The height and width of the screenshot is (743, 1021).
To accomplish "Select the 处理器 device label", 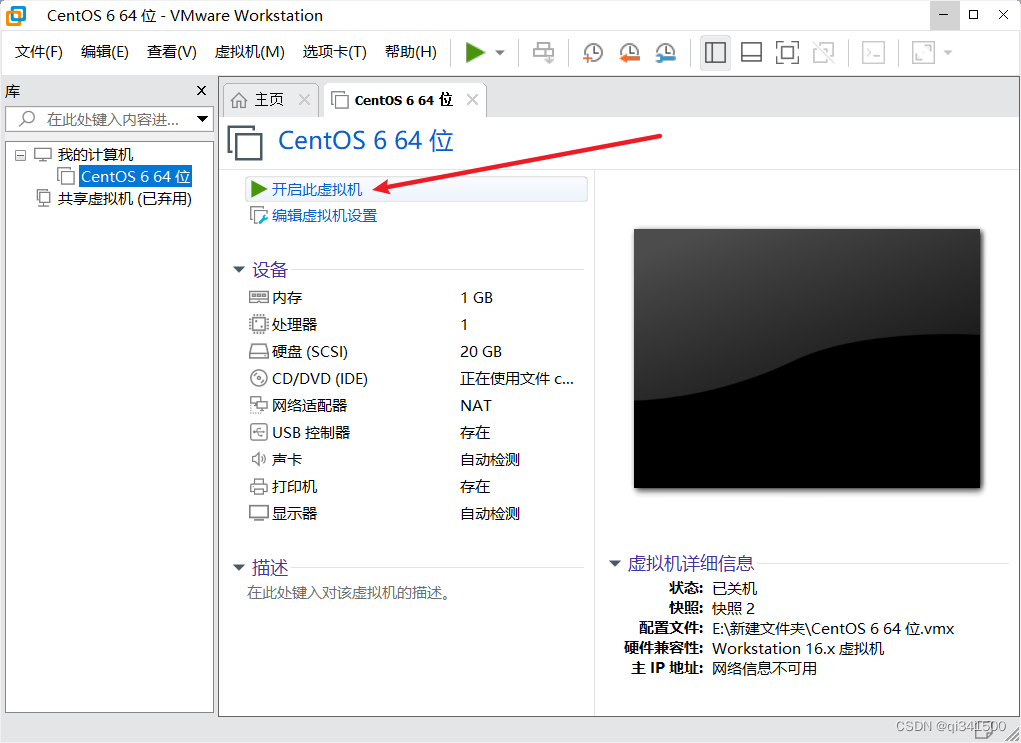I will point(294,324).
